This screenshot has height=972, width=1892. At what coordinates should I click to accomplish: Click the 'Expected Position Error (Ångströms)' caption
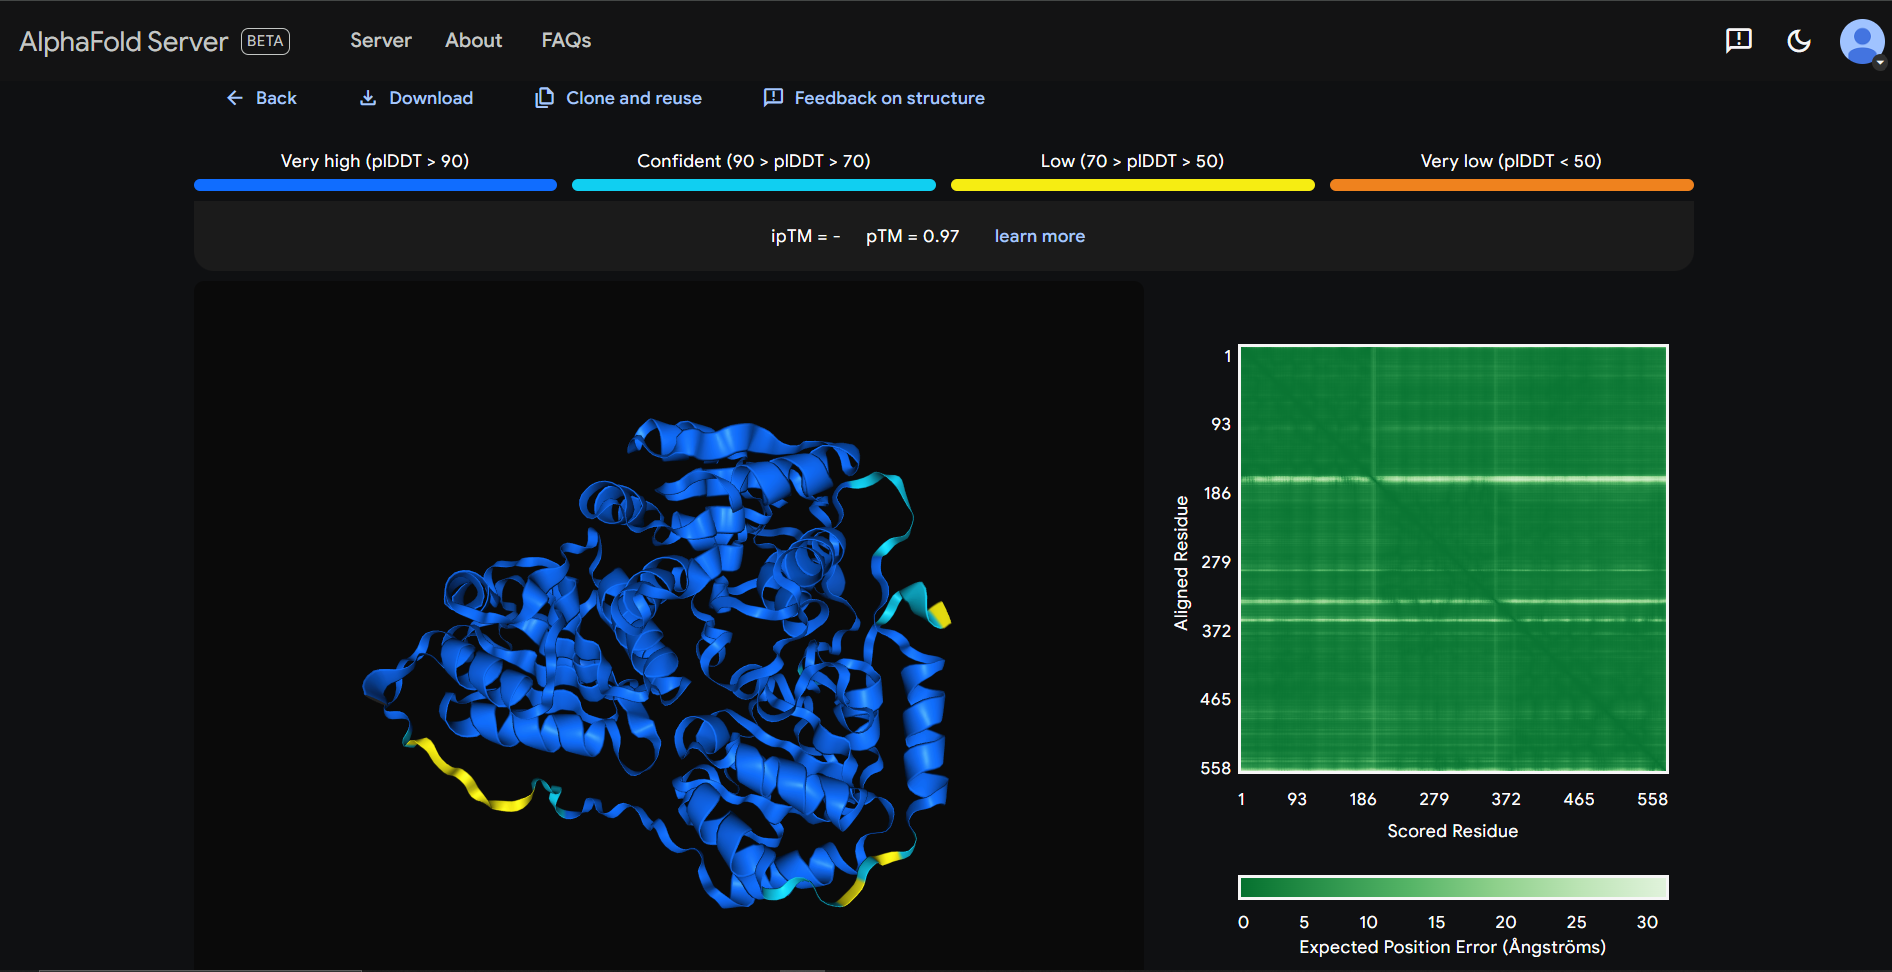(x=1453, y=947)
